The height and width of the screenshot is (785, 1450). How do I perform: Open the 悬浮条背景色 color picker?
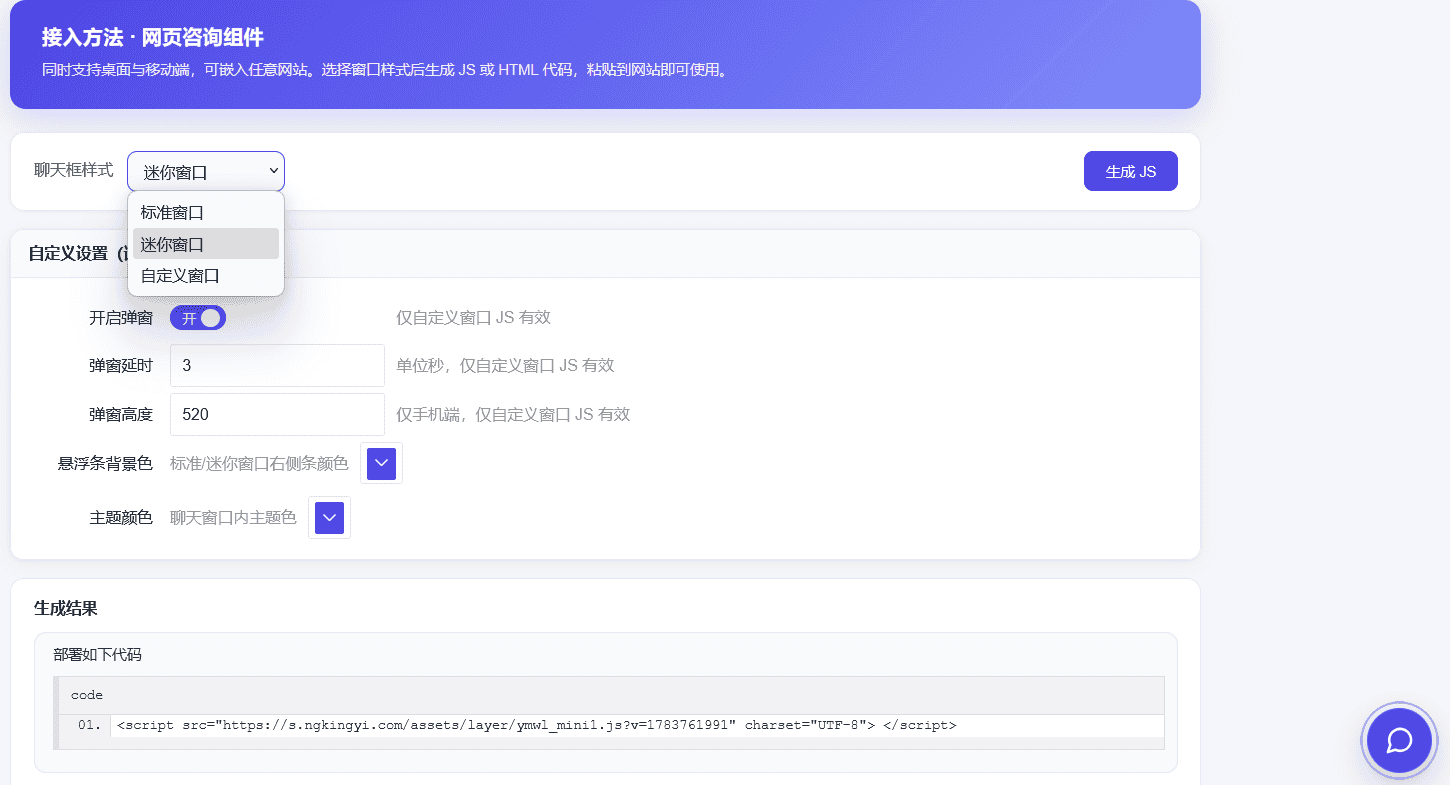[x=381, y=463]
